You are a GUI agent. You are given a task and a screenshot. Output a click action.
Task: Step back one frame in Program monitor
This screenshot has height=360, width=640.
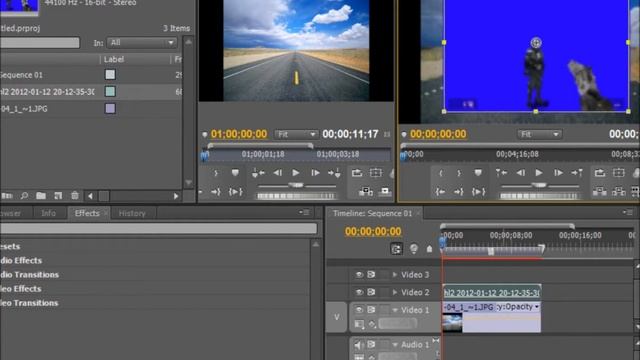521,173
